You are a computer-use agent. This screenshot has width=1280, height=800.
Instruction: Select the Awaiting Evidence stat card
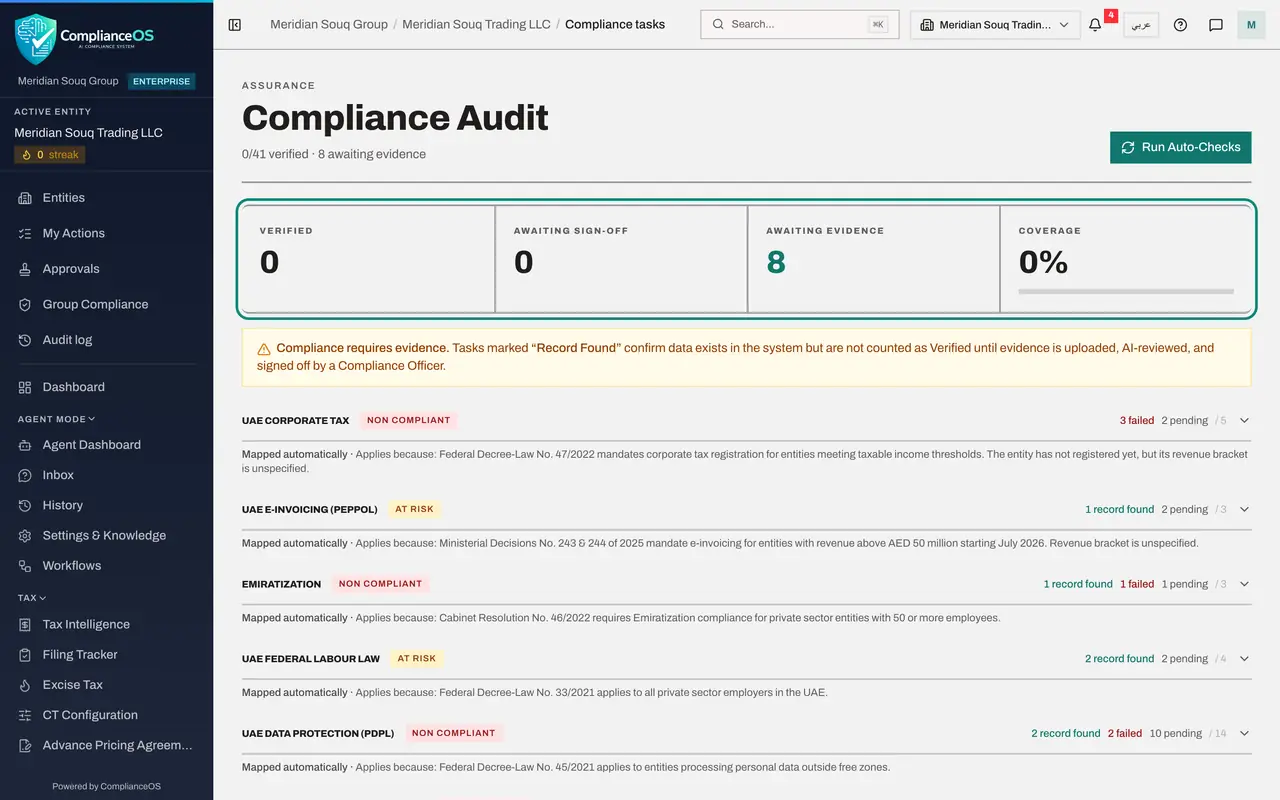point(874,260)
